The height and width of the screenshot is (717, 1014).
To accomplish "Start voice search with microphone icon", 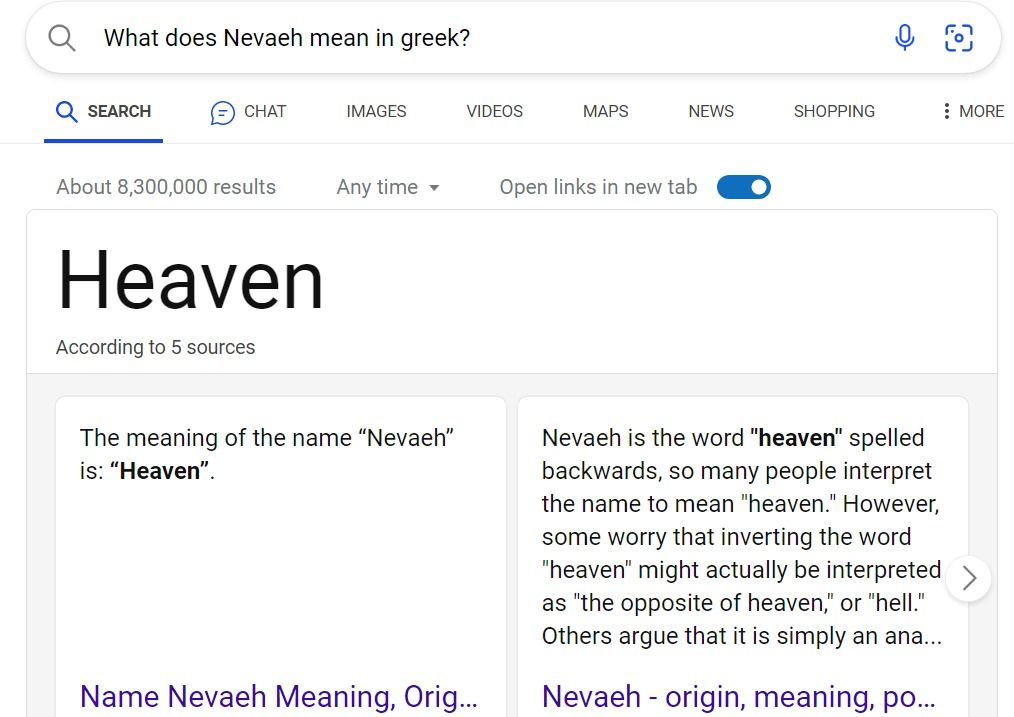I will 905,37.
